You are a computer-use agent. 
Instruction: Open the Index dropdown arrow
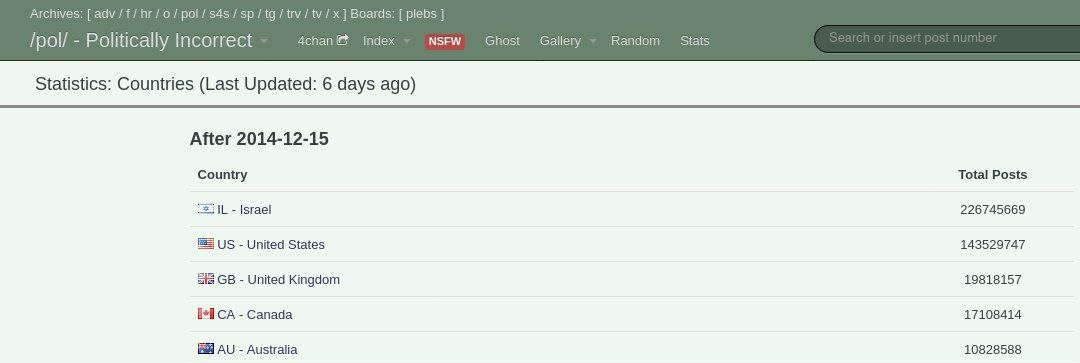406,41
